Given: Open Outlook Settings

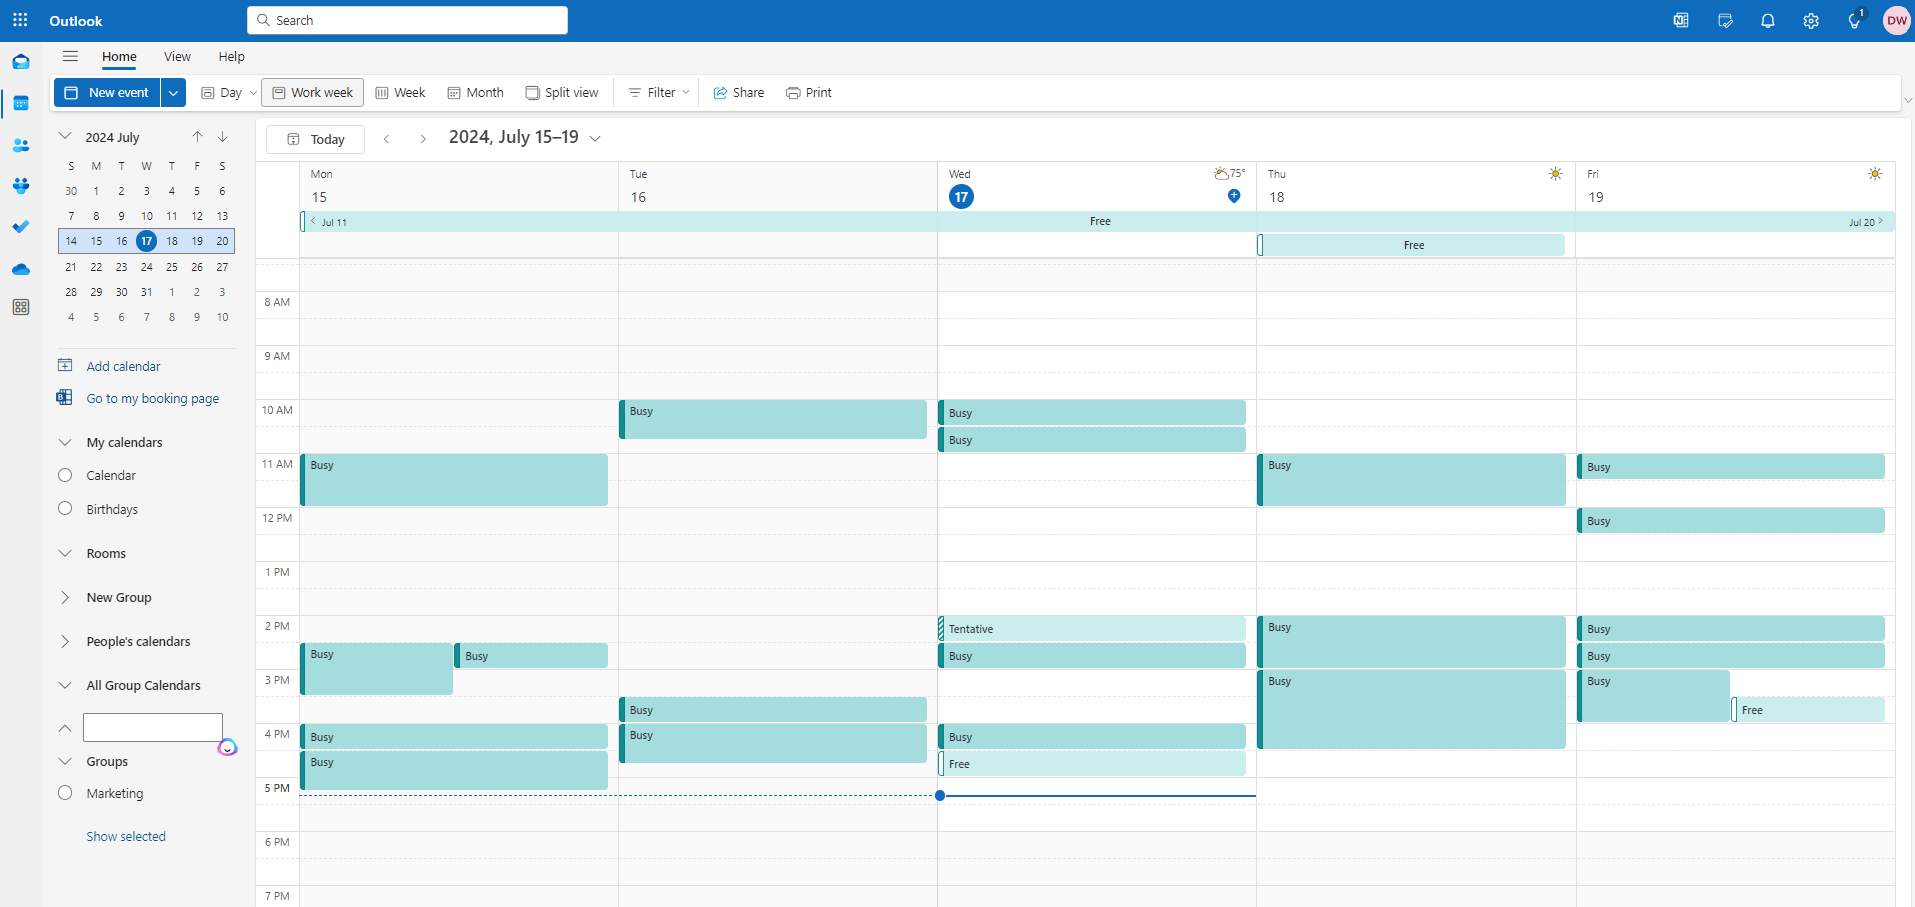Looking at the screenshot, I should 1810,20.
